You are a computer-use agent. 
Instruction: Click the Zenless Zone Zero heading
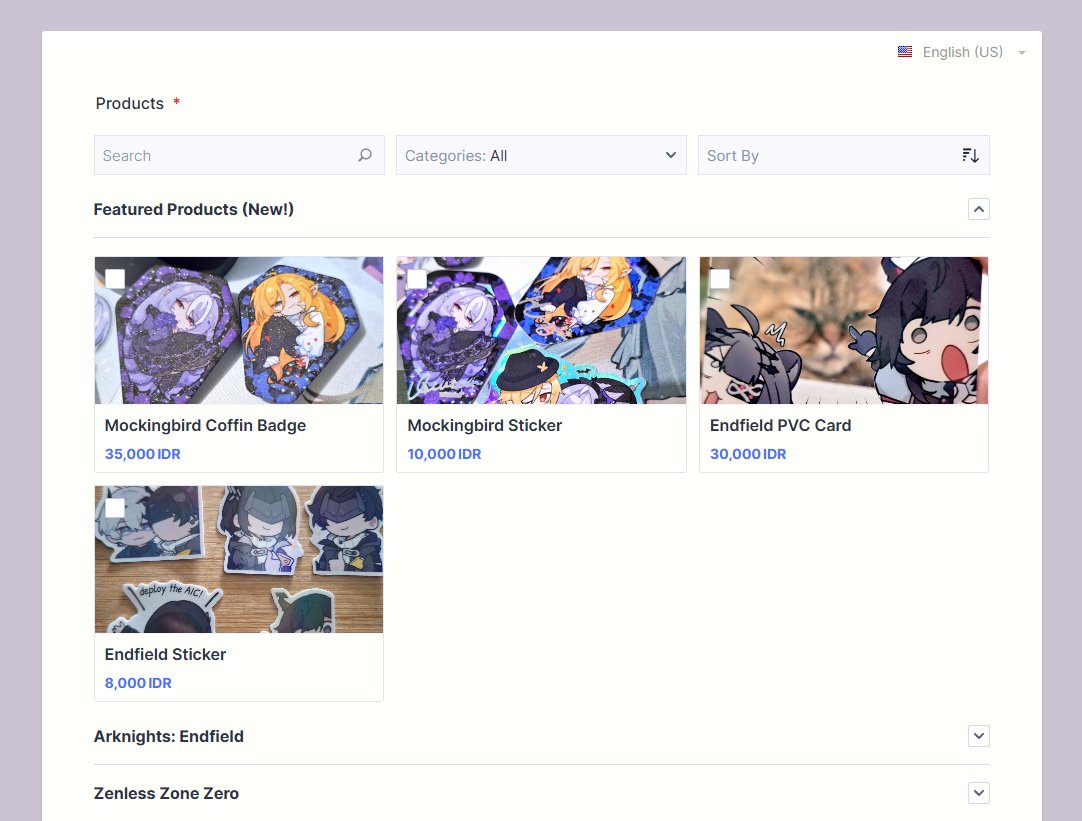166,793
